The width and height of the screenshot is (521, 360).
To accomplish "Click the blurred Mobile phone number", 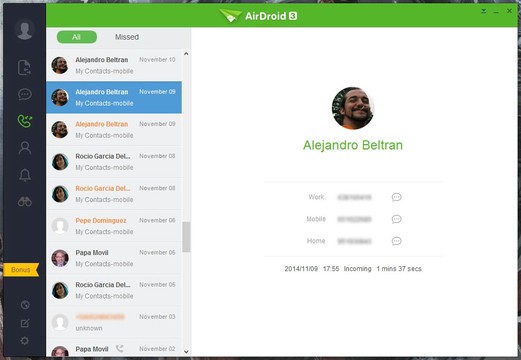I will [x=354, y=219].
